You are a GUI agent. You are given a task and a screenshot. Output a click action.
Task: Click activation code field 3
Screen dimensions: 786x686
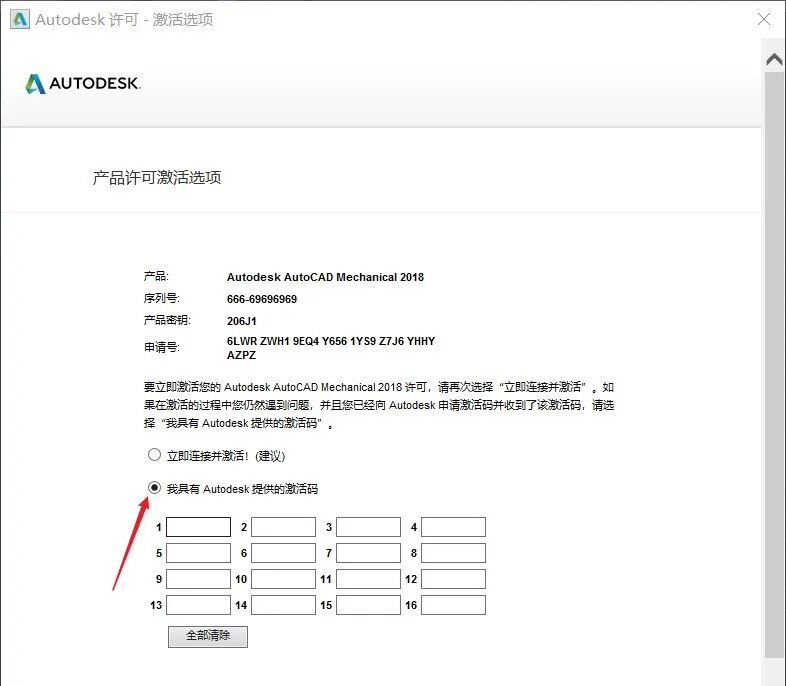pos(368,527)
